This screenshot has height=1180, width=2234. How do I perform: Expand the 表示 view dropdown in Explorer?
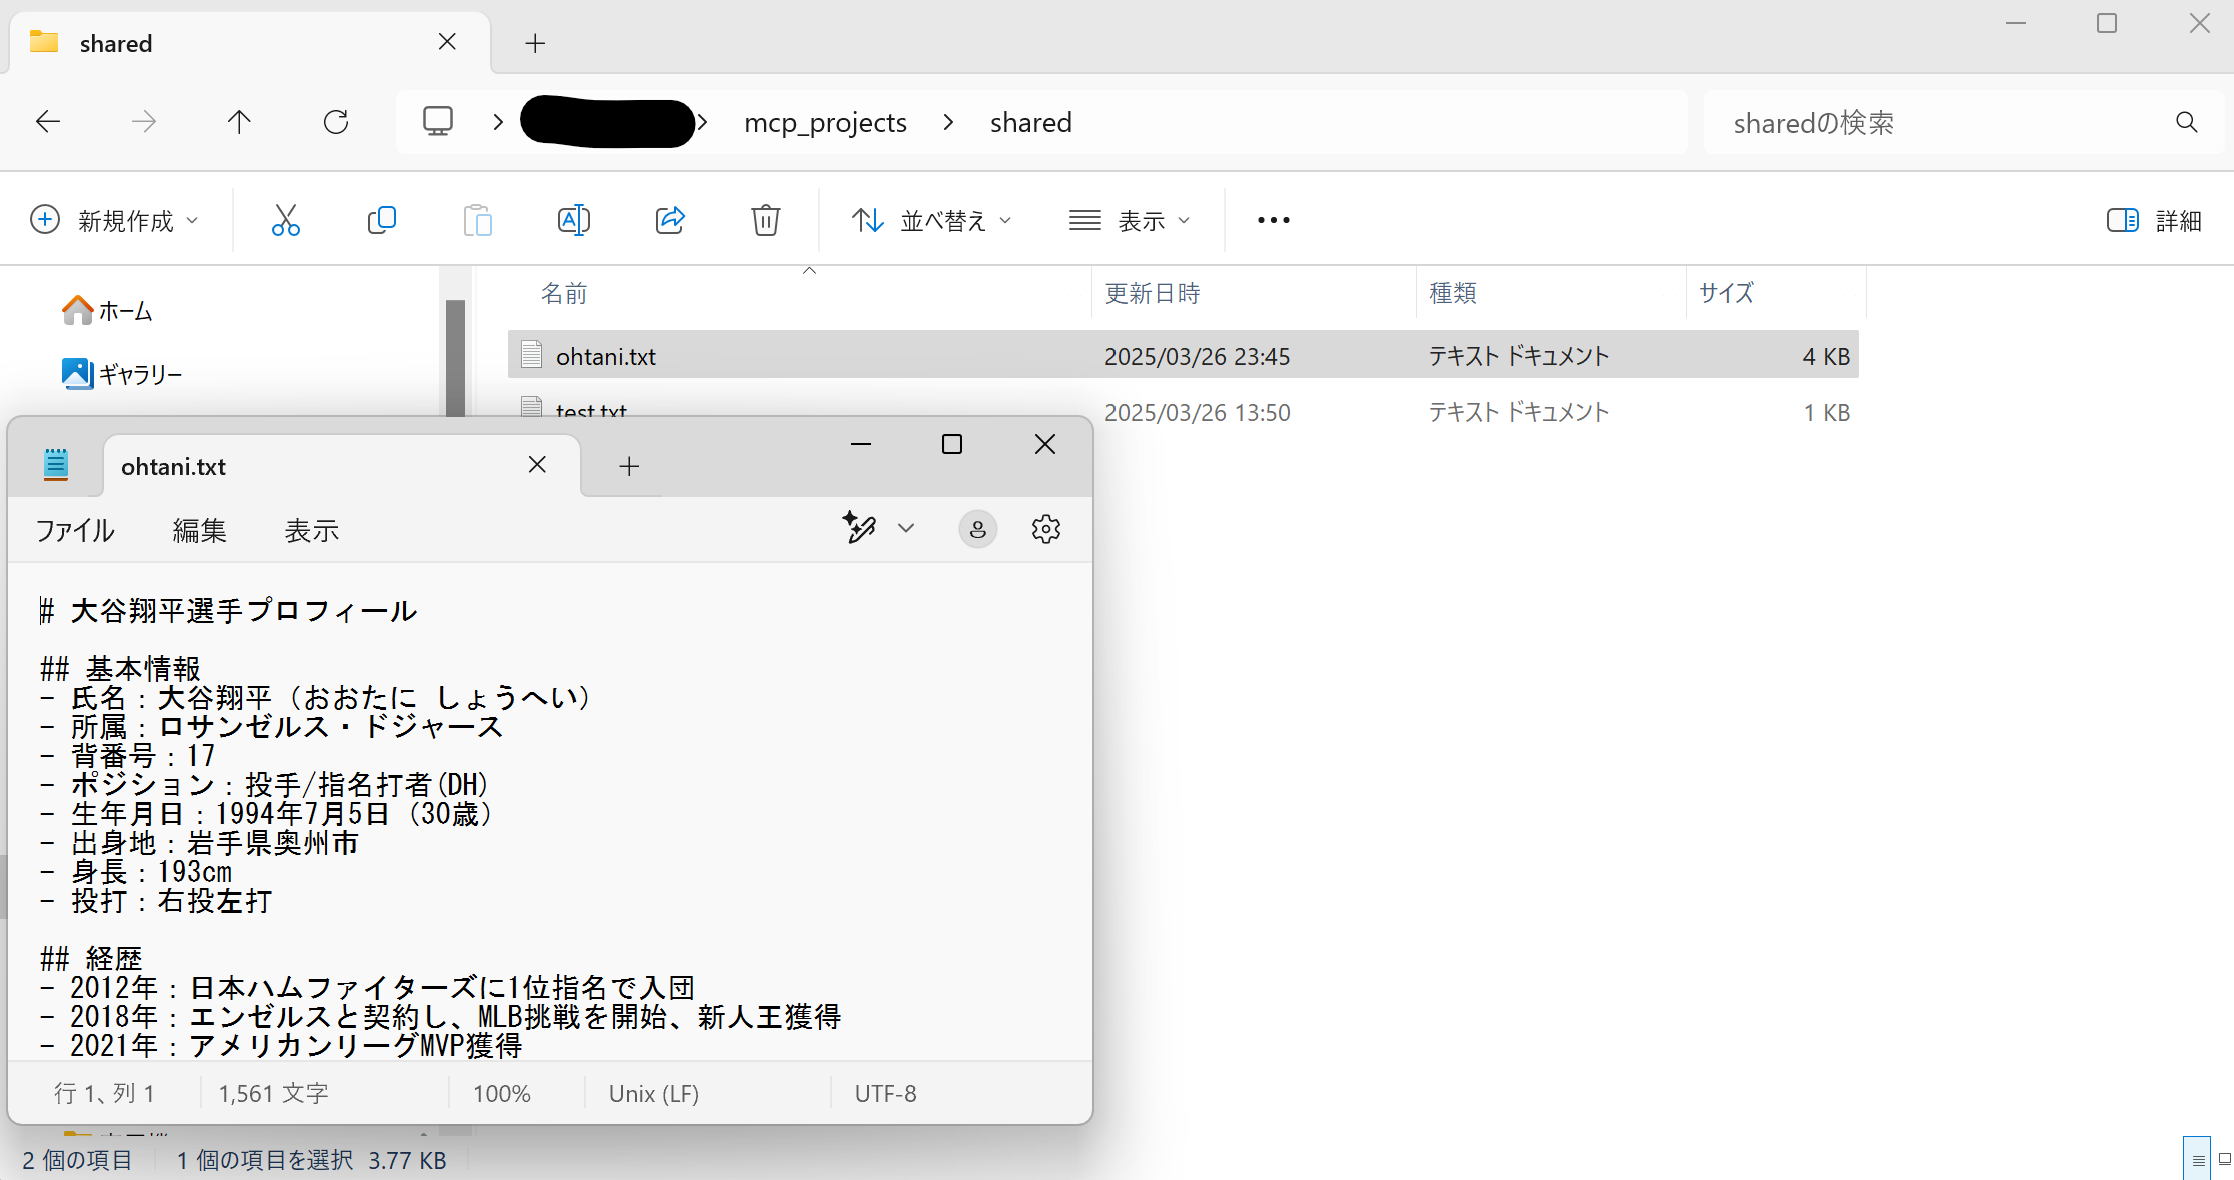pos(1129,220)
